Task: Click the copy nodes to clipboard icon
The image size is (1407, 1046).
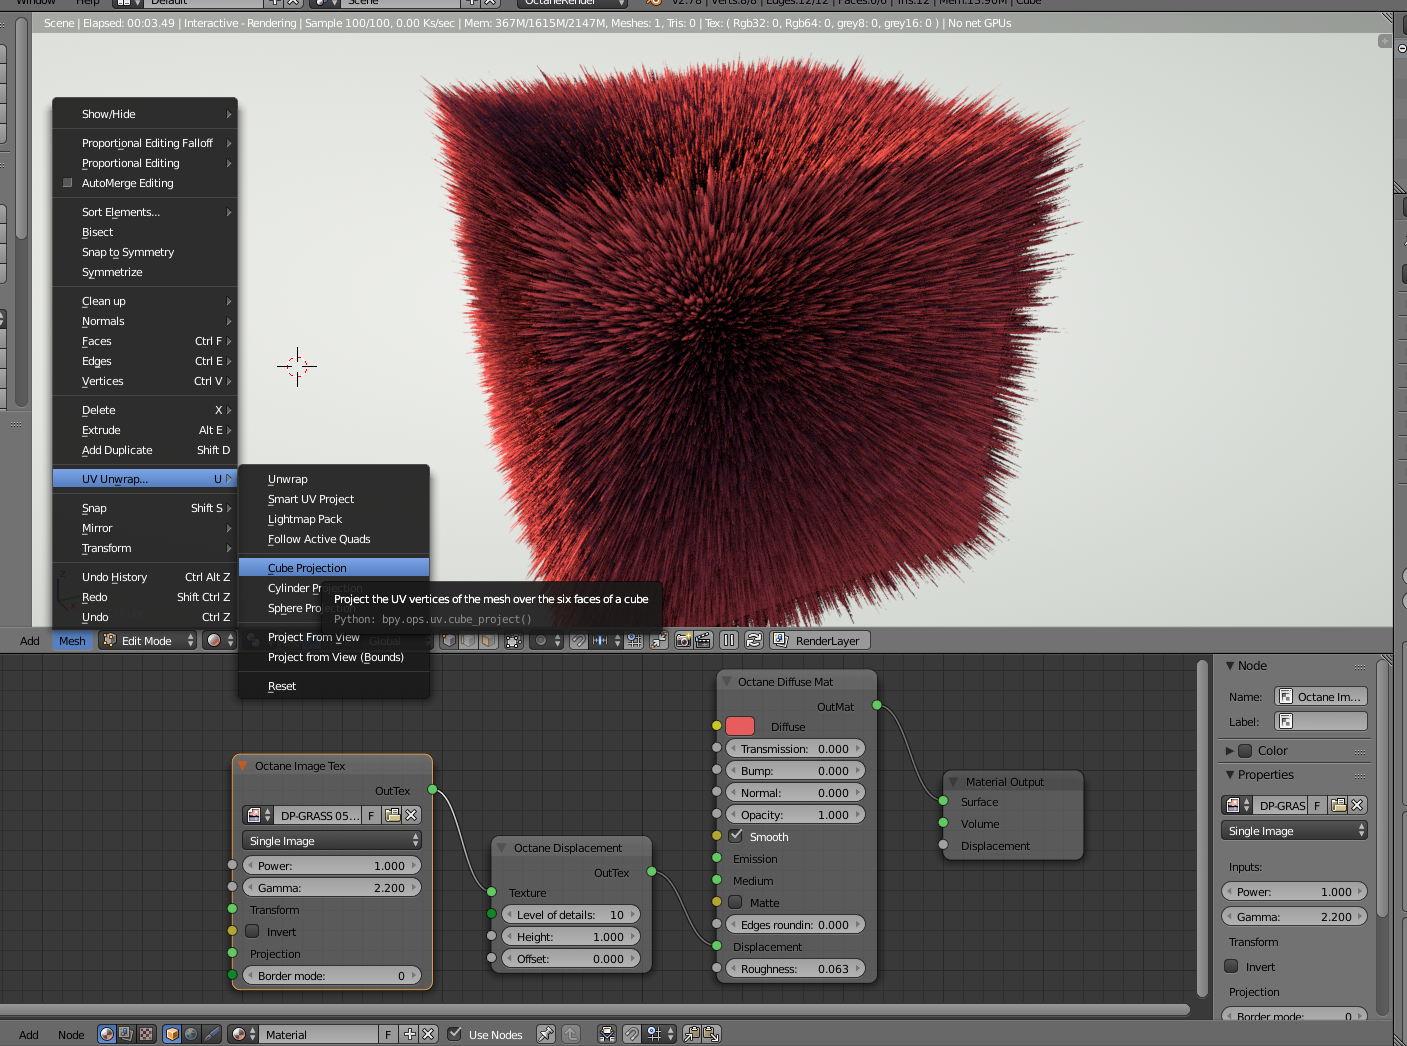Action: (x=691, y=1034)
